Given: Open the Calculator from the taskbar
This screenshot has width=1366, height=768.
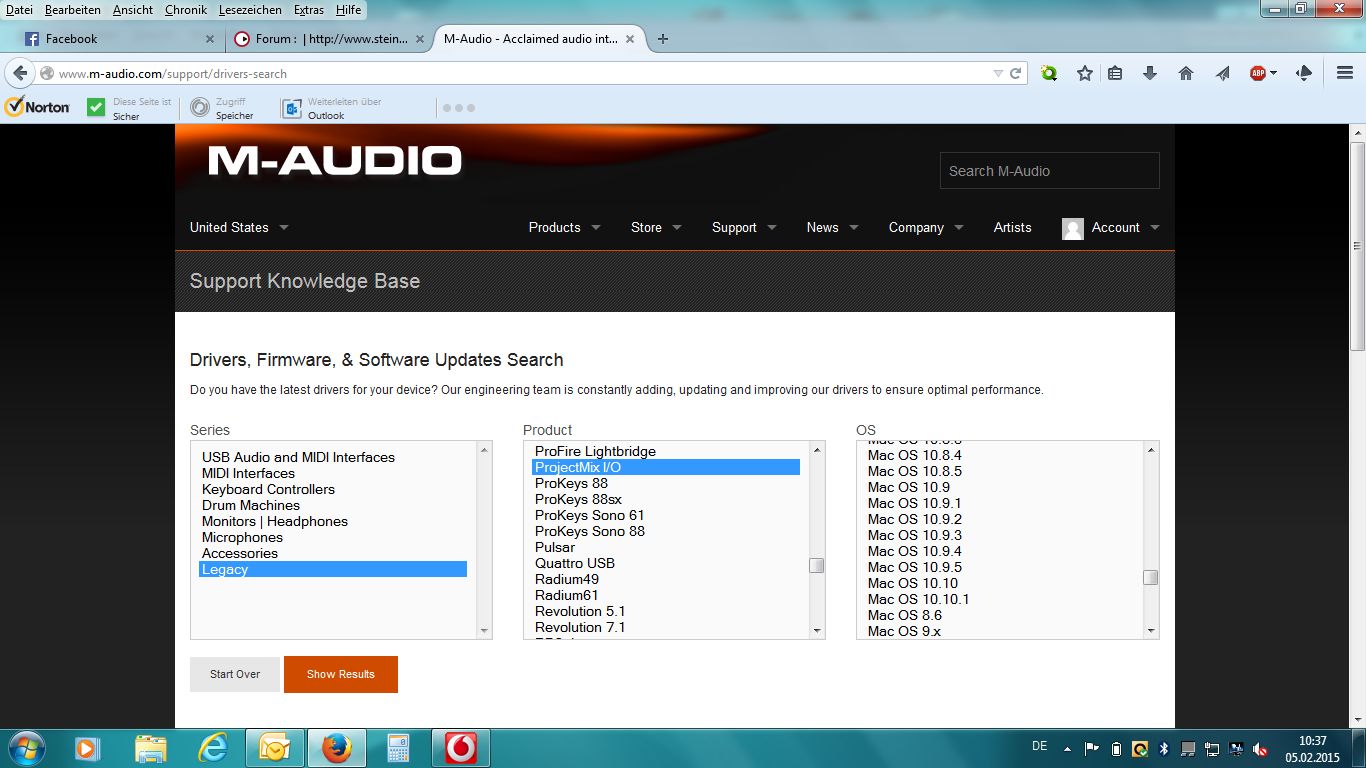Looking at the screenshot, I should click(398, 748).
